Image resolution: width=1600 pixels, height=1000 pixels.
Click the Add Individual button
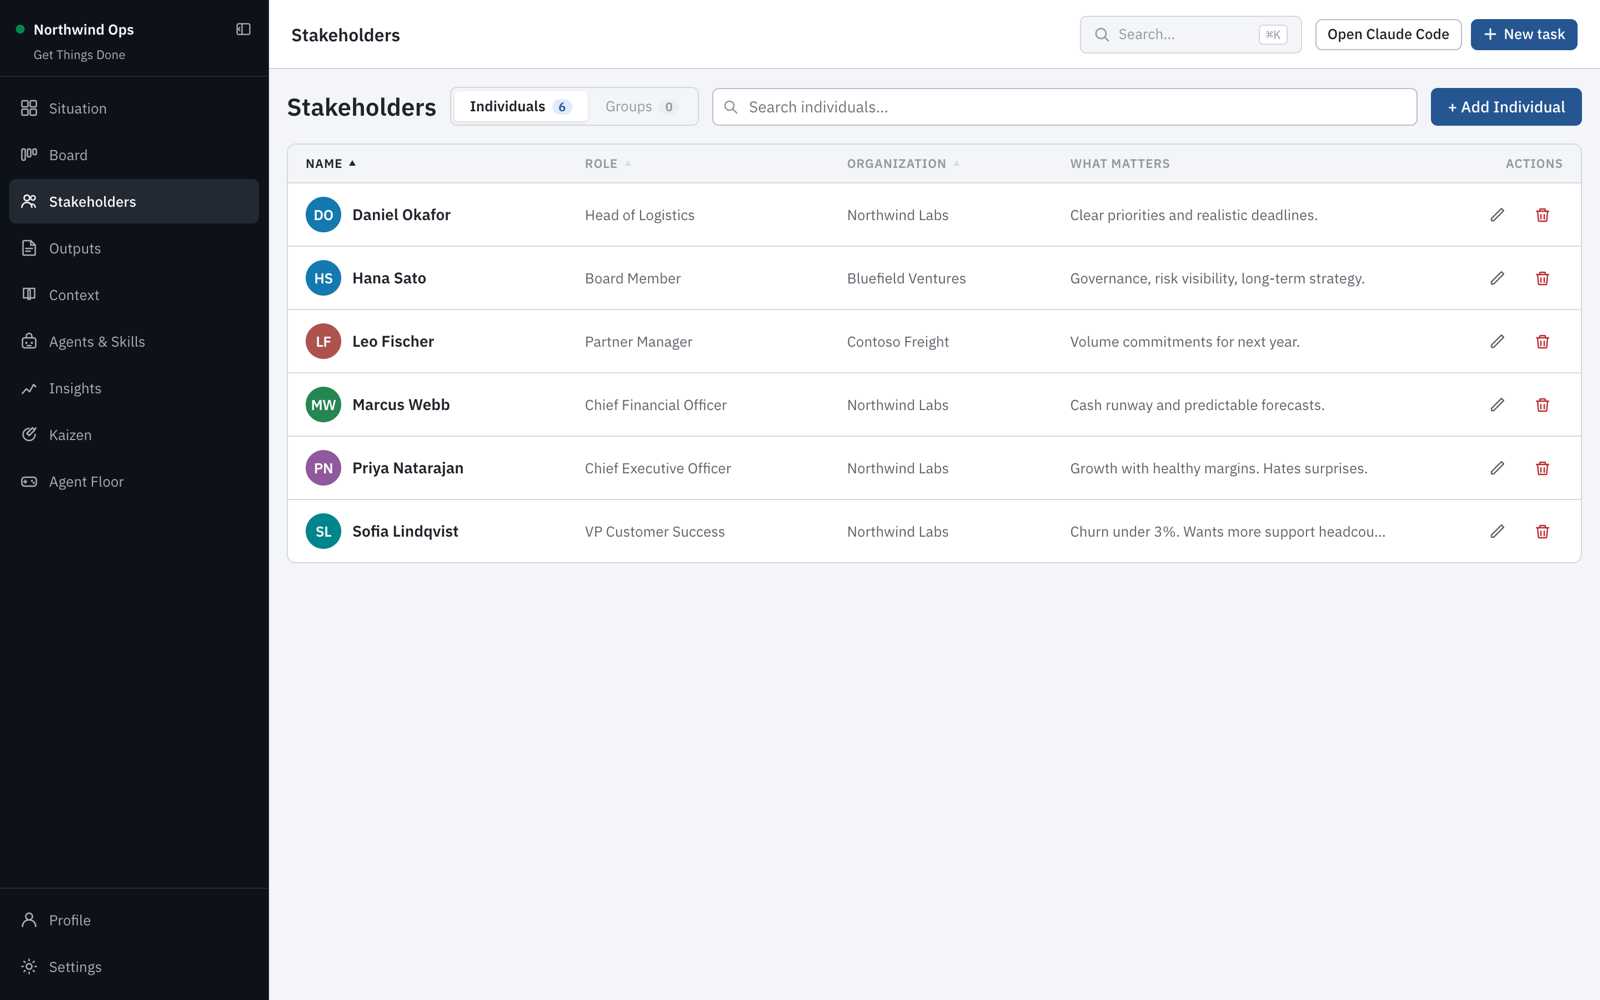[1506, 107]
